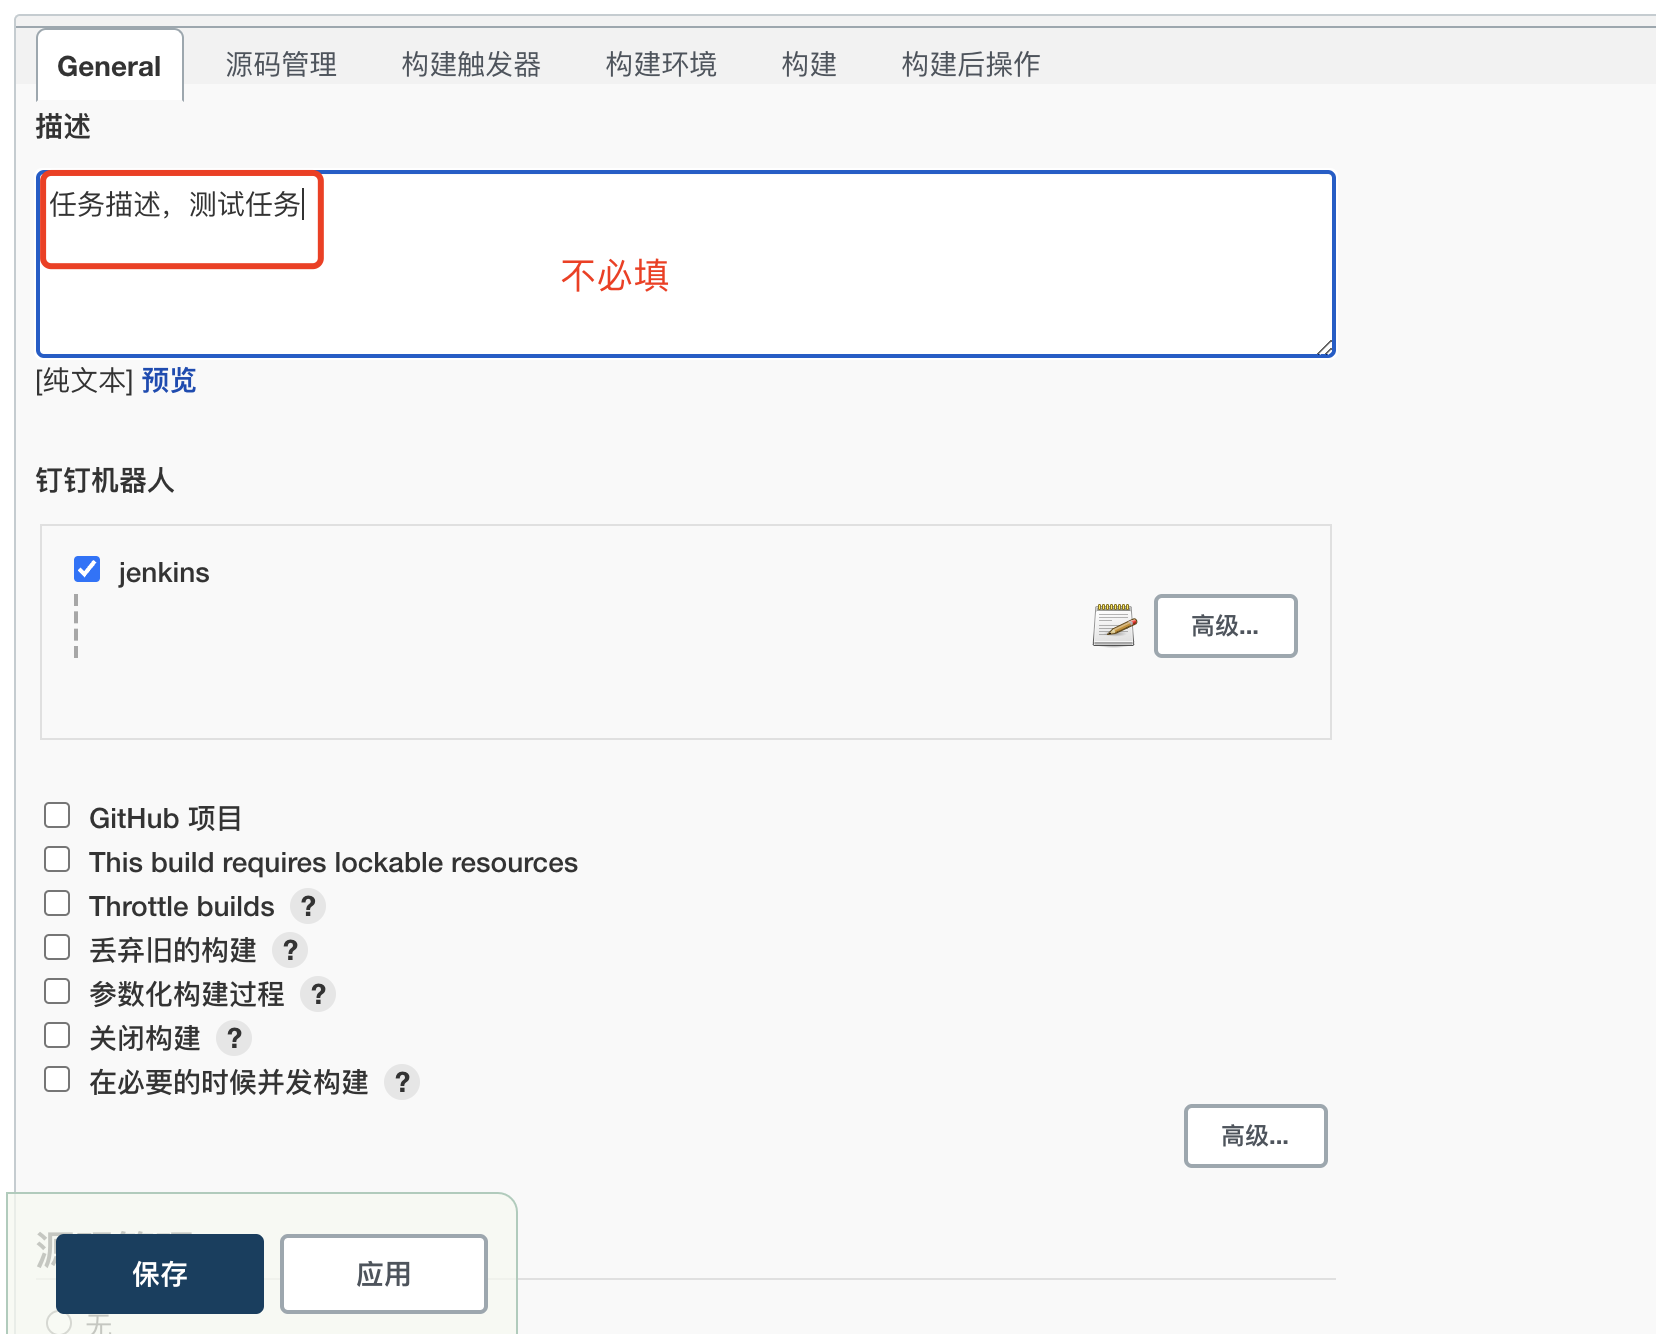Check the 丢弃旧的构建 option

pyautogui.click(x=57, y=947)
